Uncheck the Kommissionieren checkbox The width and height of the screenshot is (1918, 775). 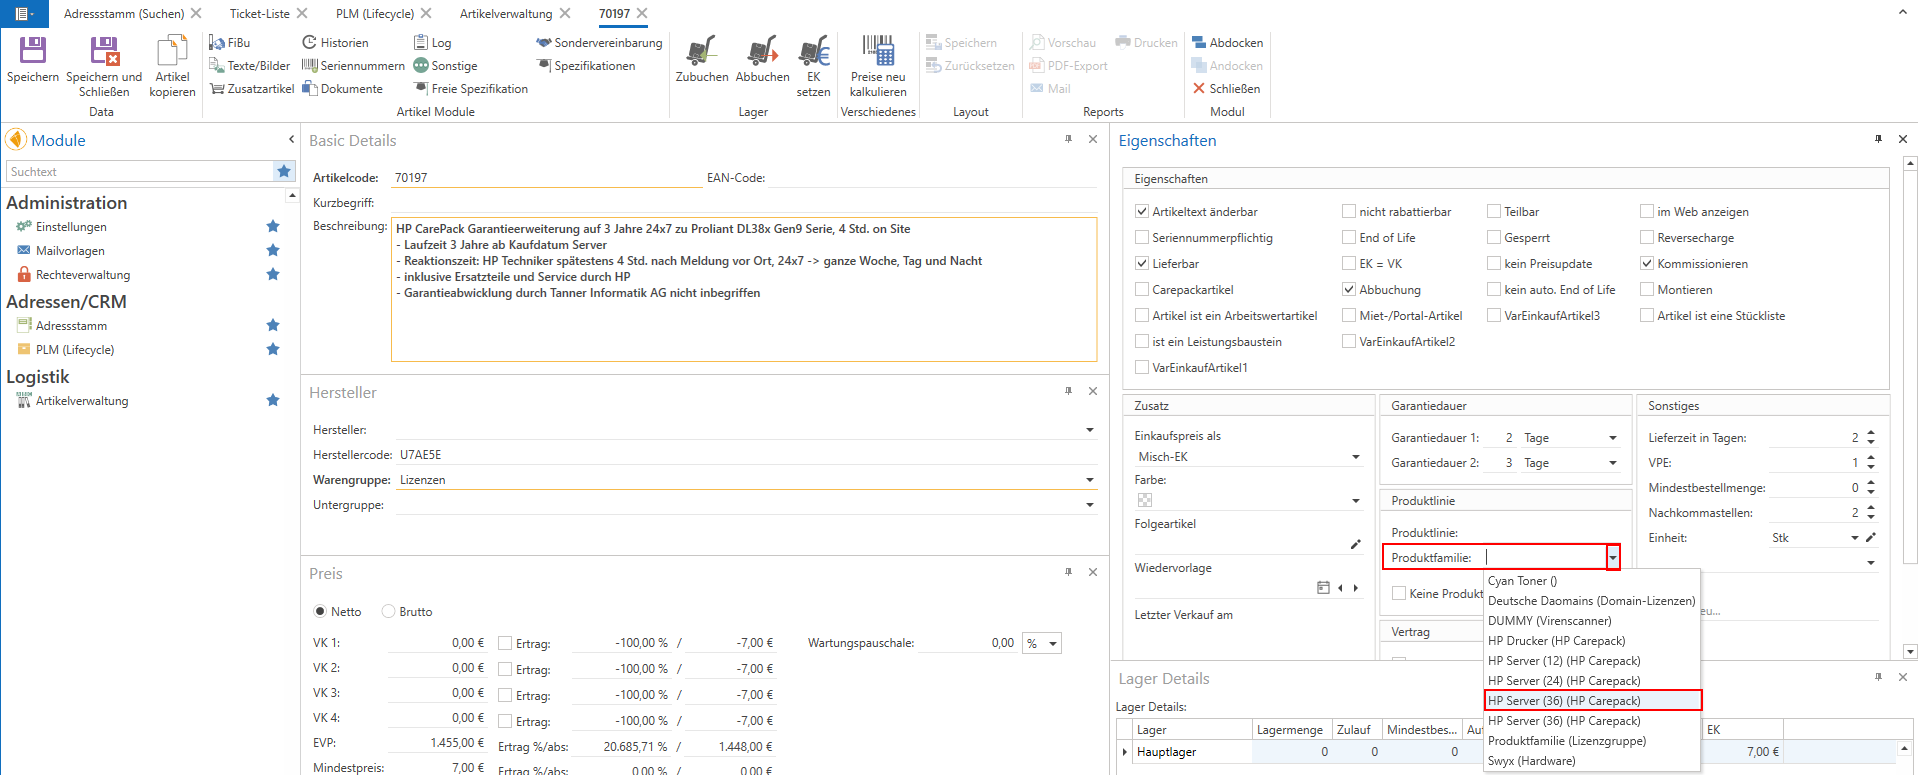tap(1647, 264)
